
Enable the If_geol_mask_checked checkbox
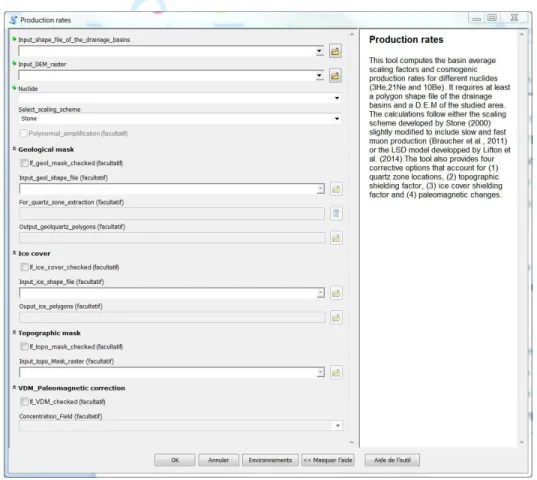(24, 163)
